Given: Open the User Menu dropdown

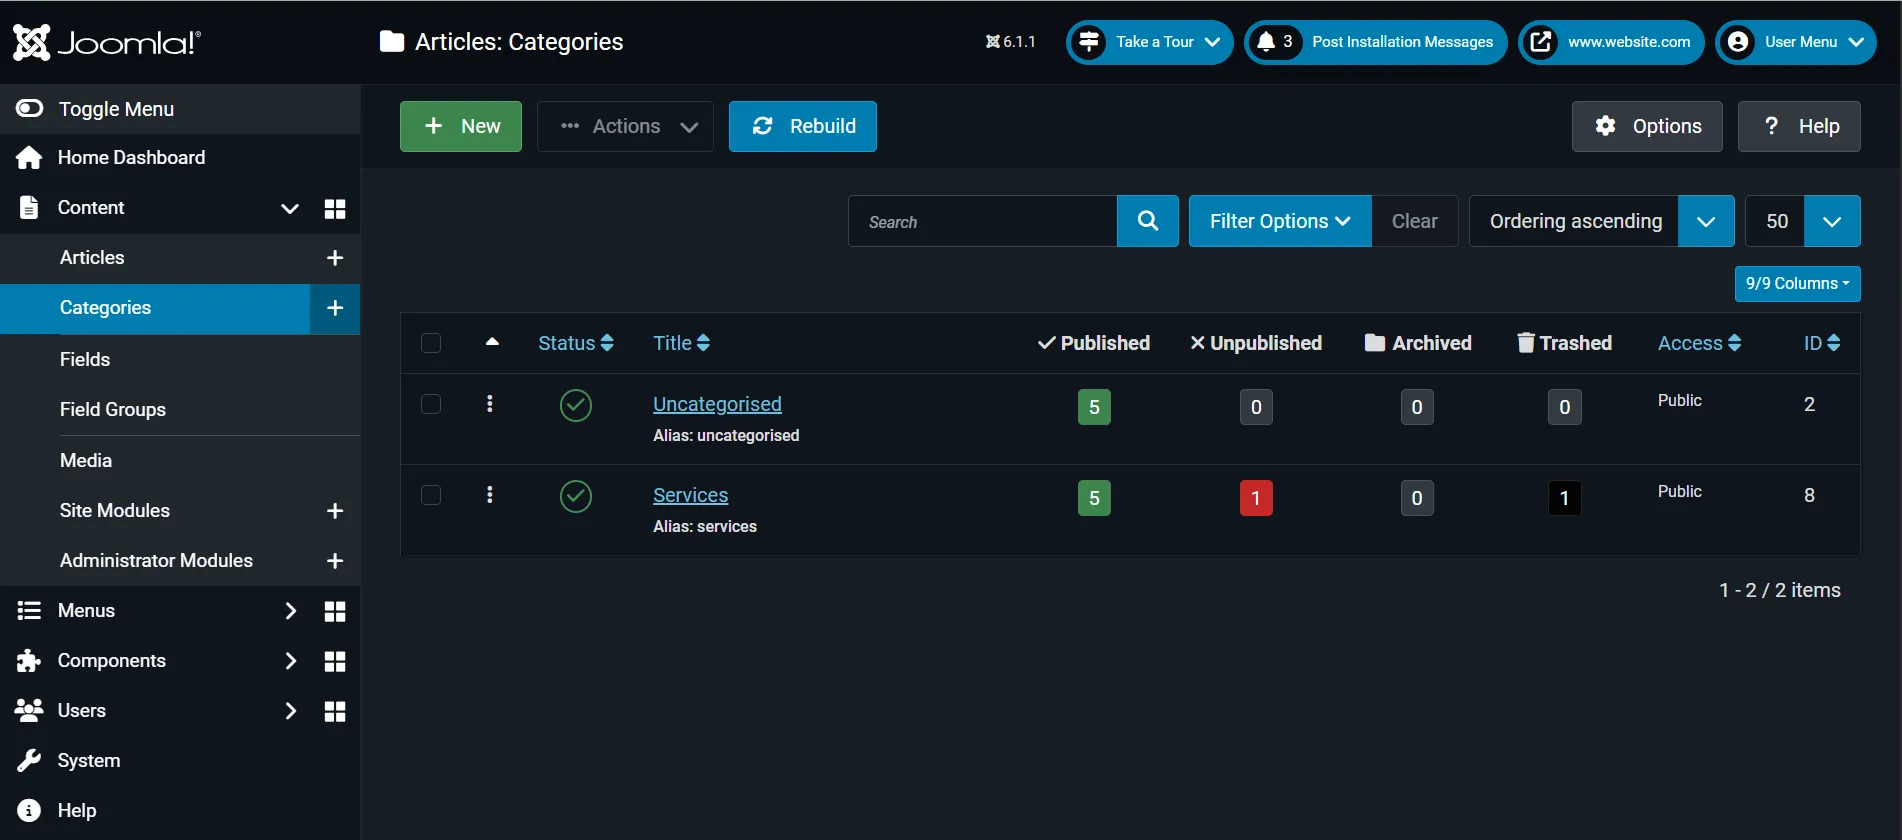Looking at the screenshot, I should 1796,42.
